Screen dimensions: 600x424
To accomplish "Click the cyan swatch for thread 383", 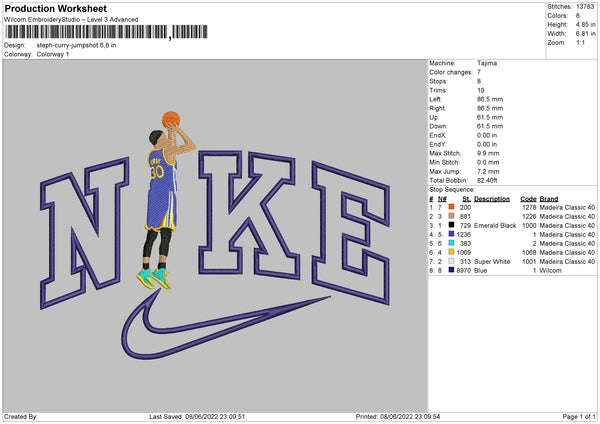I will (452, 243).
